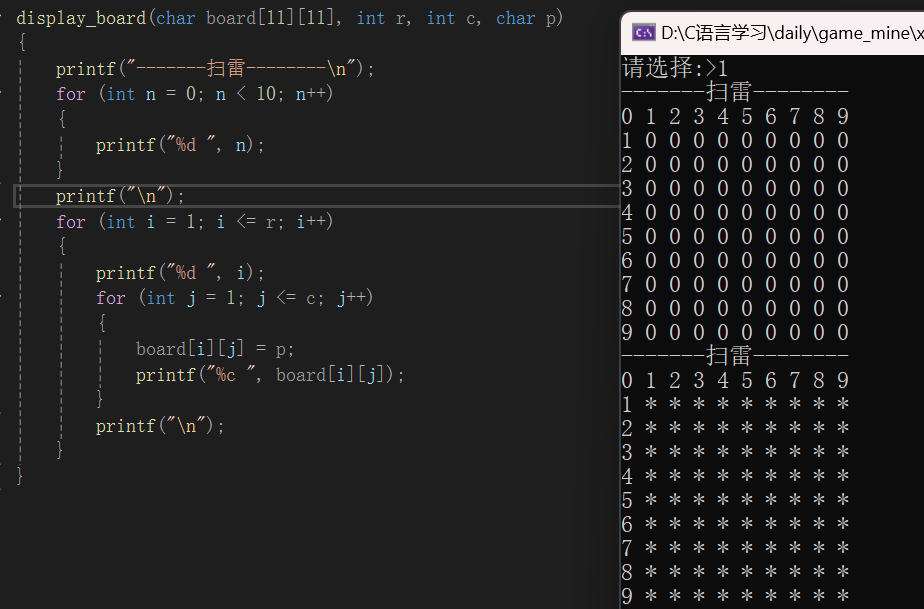Click the console window icon in title bar
924x609 pixels.
coord(643,33)
